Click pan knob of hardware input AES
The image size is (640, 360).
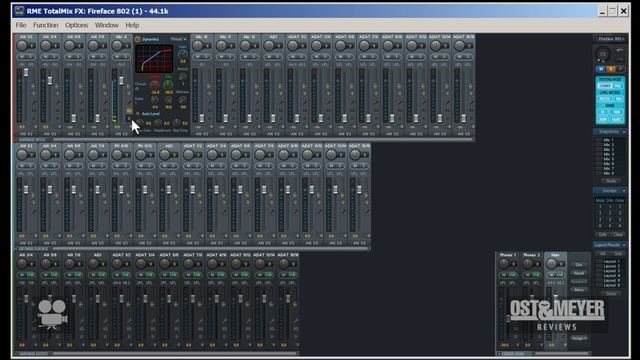point(269,45)
